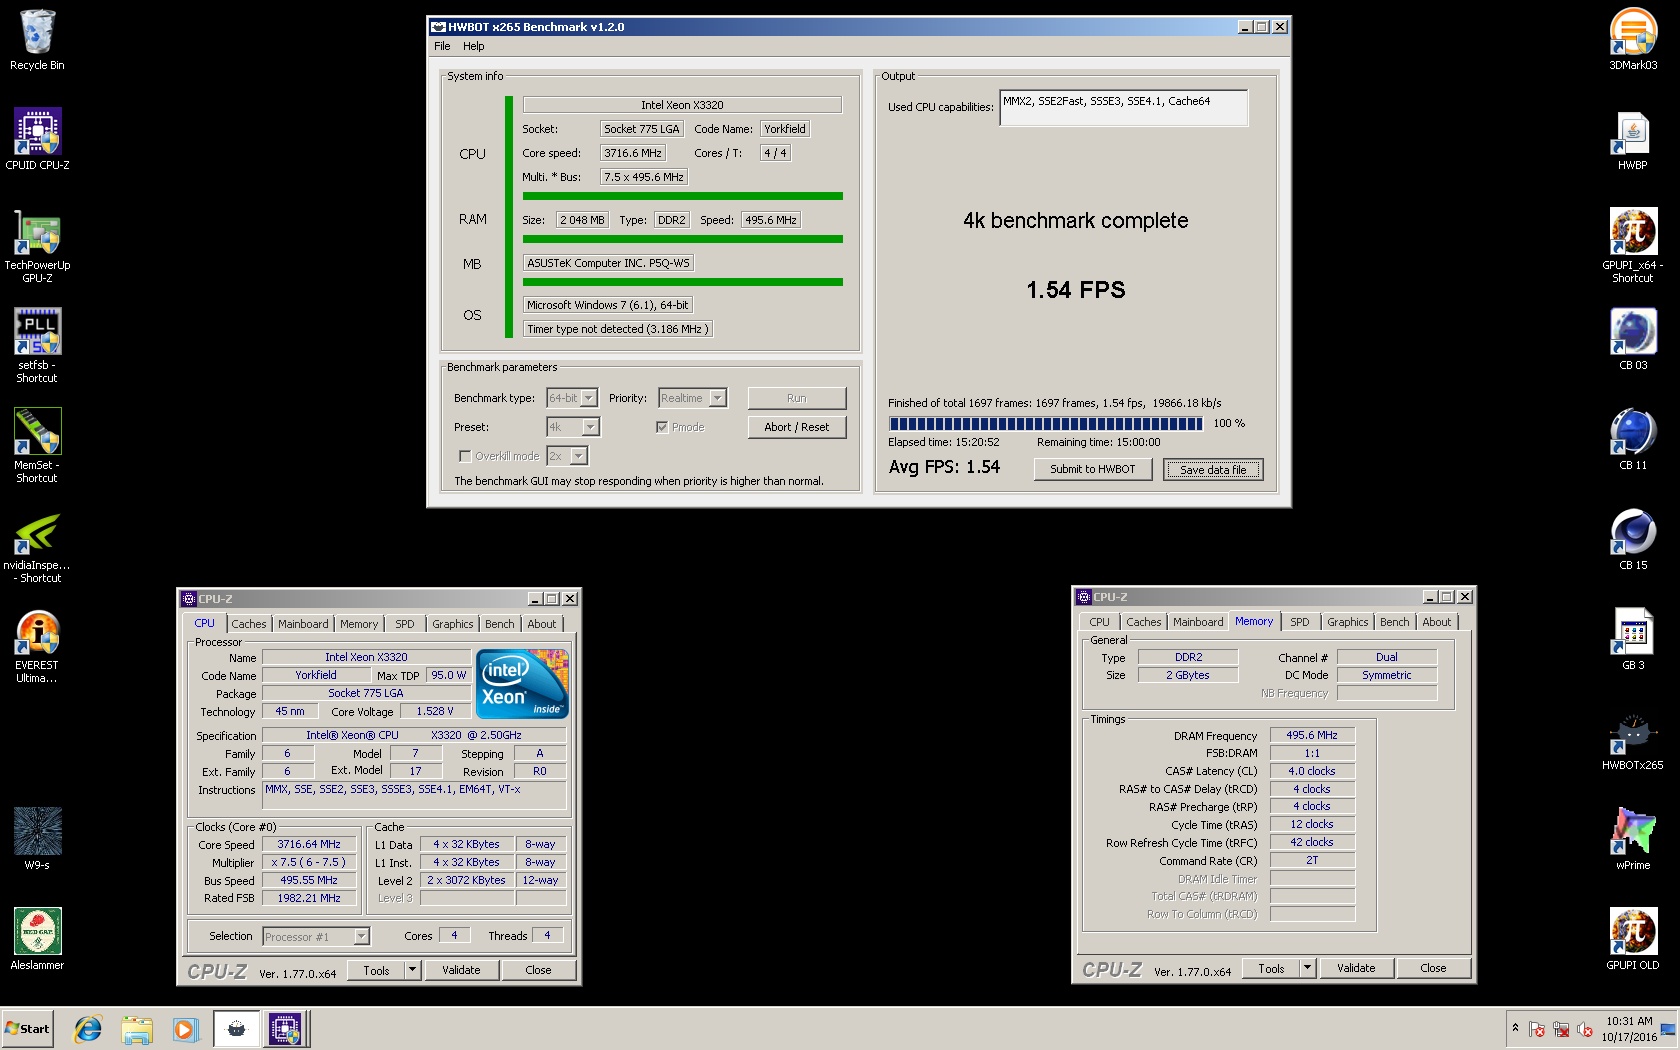Select GPUPI_x64 shortcut icon
The height and width of the screenshot is (1050, 1680).
pyautogui.click(x=1633, y=246)
